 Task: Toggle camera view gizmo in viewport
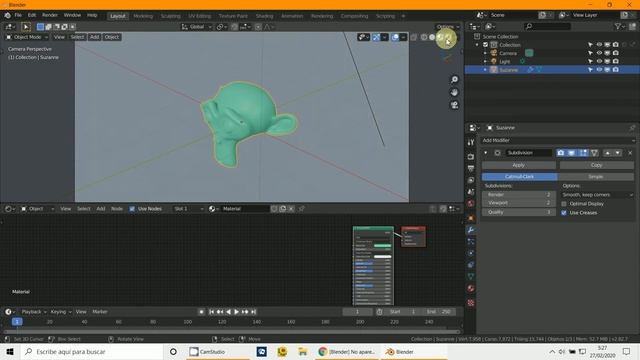[x=454, y=105]
